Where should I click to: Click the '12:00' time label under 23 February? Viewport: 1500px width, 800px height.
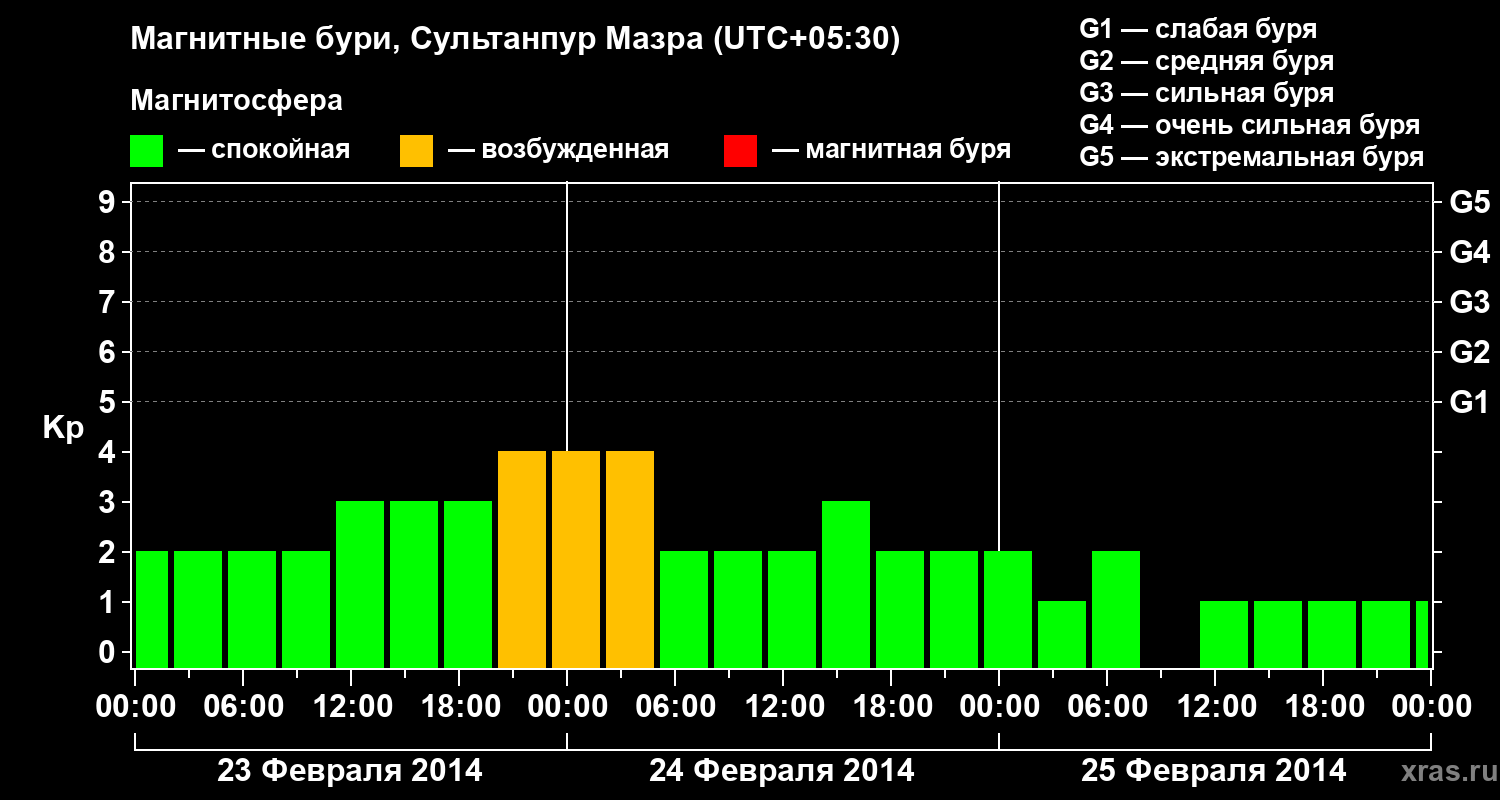[351, 707]
